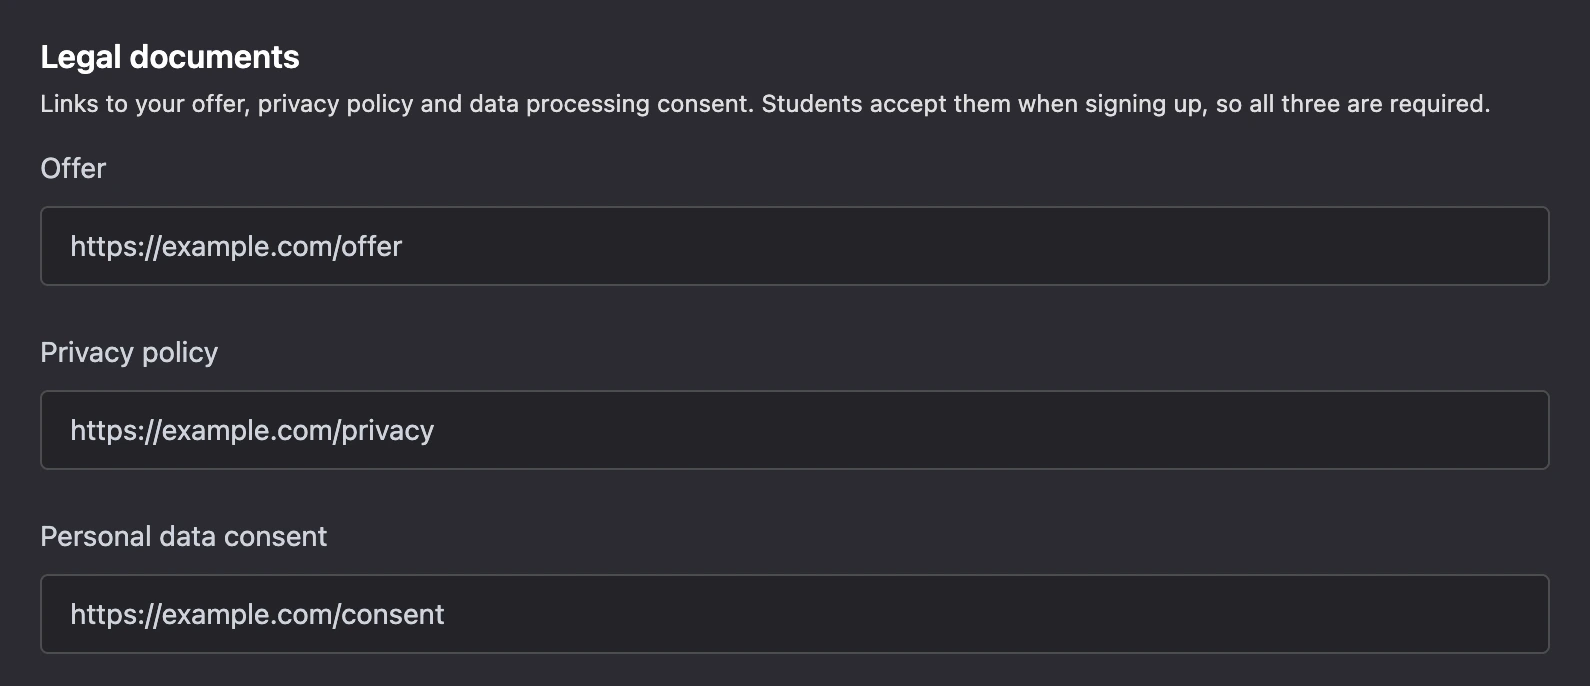Click the "Personal data consent" field label
The image size is (1590, 686).
pyautogui.click(x=183, y=537)
